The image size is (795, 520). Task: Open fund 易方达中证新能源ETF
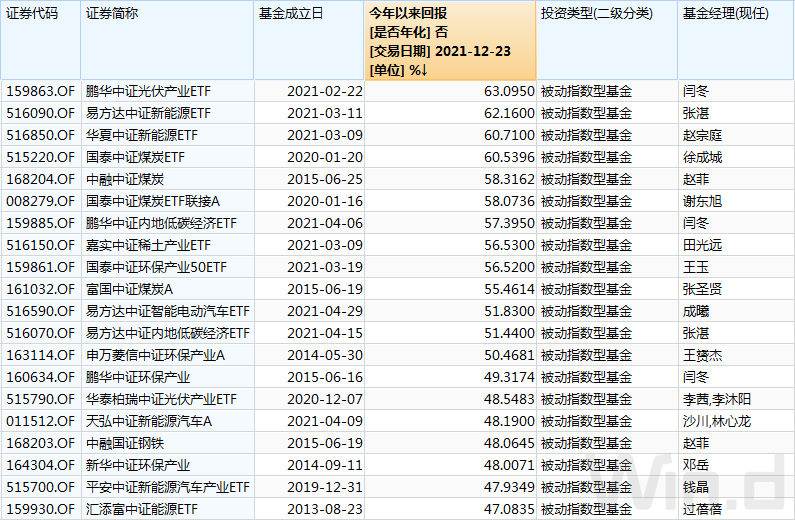coord(148,114)
